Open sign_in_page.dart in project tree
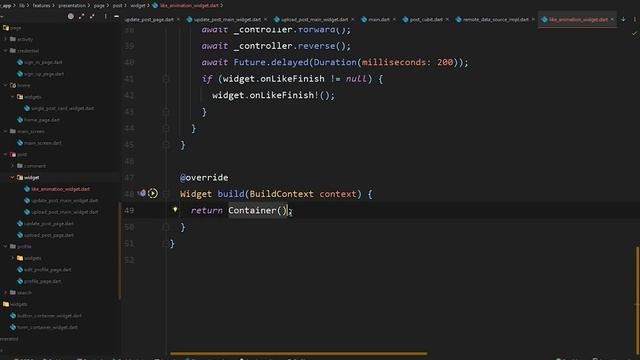Viewport: 640px width, 360px height. click(x=40, y=62)
